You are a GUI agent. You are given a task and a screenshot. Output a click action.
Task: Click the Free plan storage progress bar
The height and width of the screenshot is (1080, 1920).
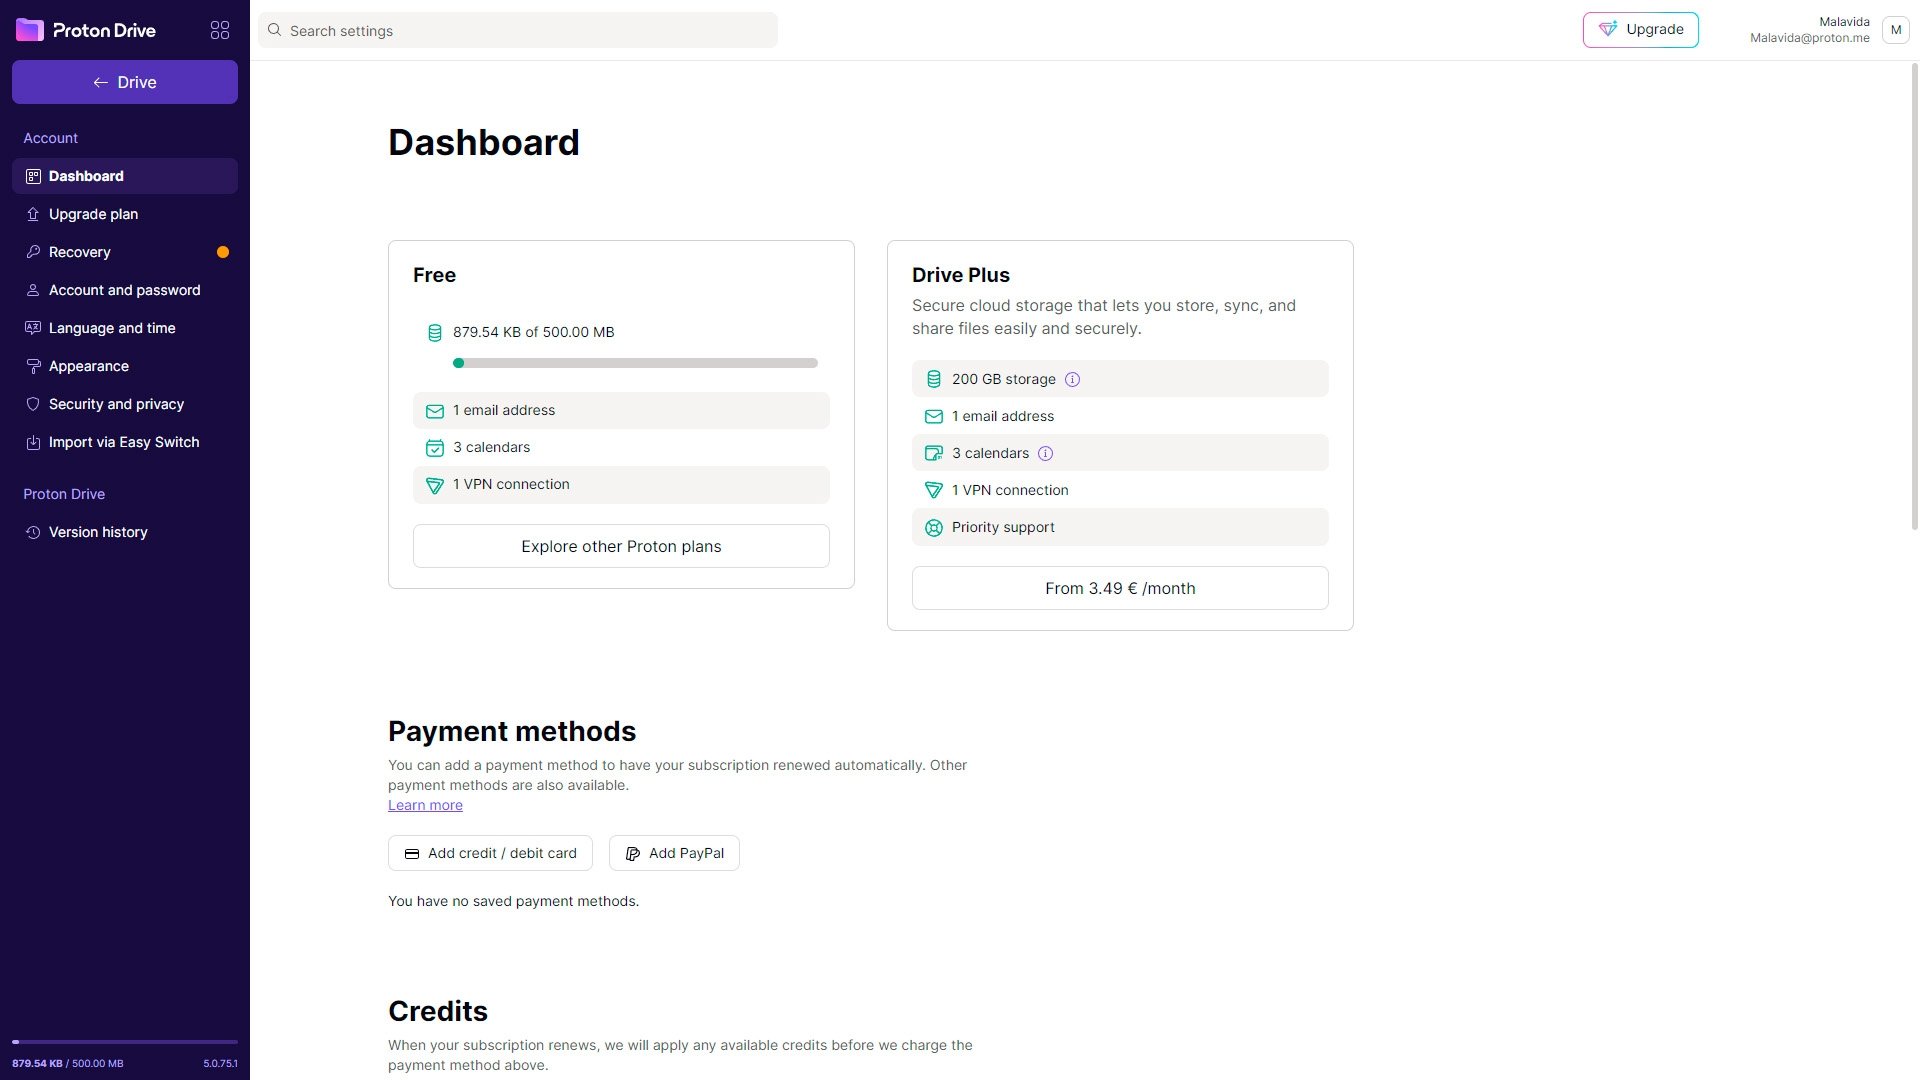tap(635, 363)
